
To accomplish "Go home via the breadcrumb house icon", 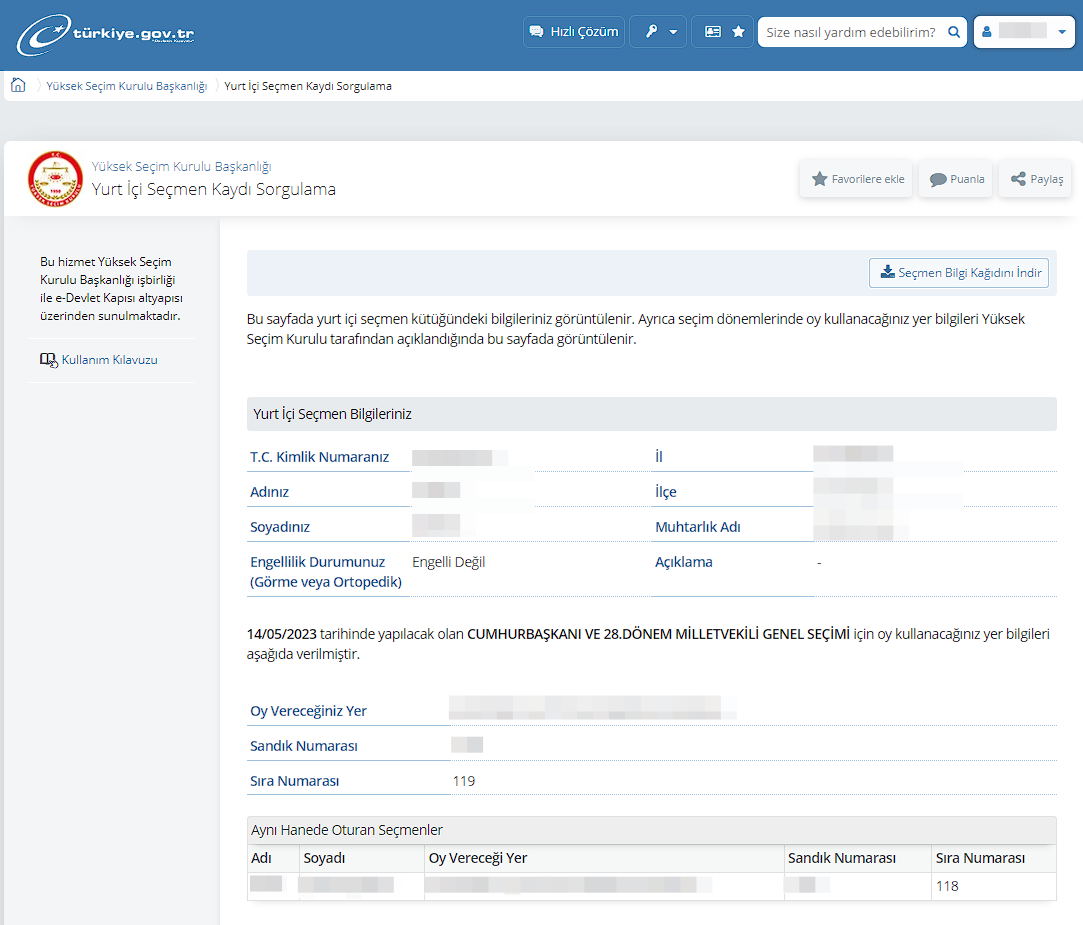I will pyautogui.click(x=18, y=86).
